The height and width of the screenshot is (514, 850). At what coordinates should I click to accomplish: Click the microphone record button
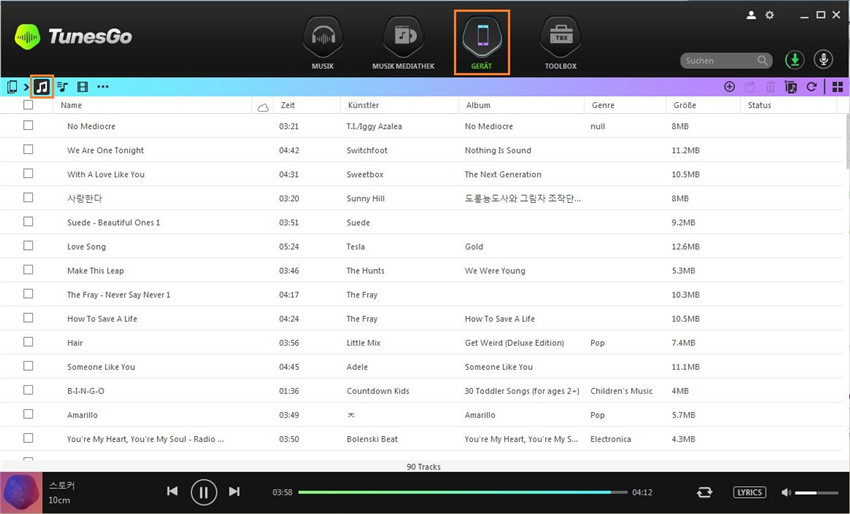823,60
